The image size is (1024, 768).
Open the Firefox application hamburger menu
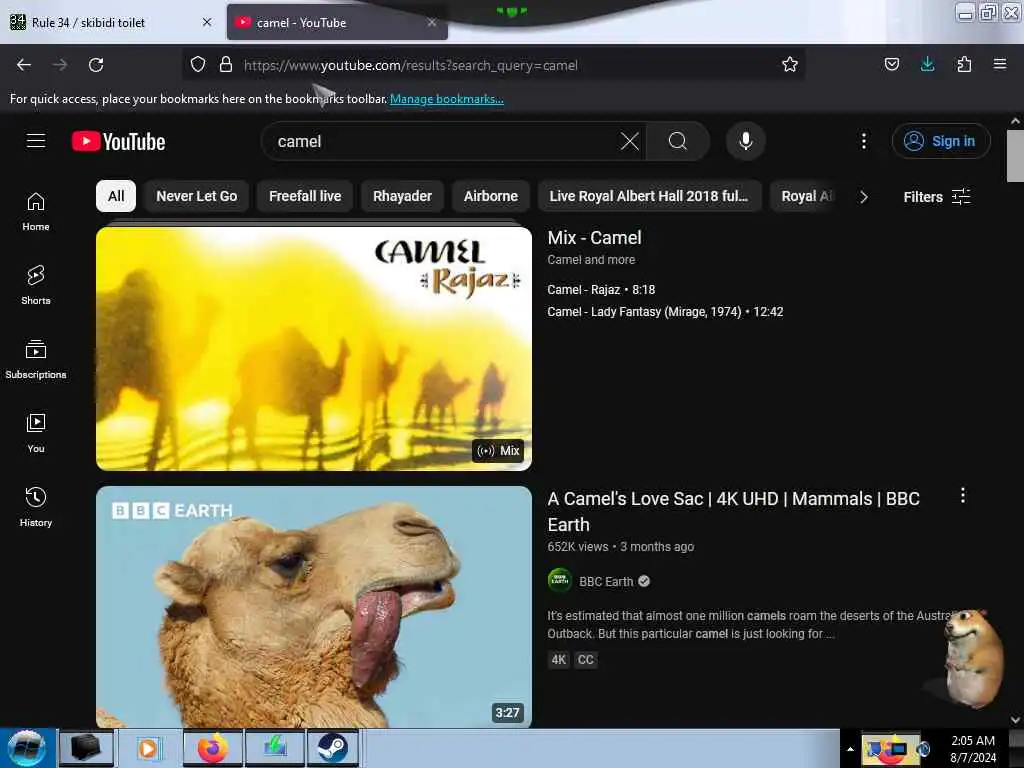1000,65
